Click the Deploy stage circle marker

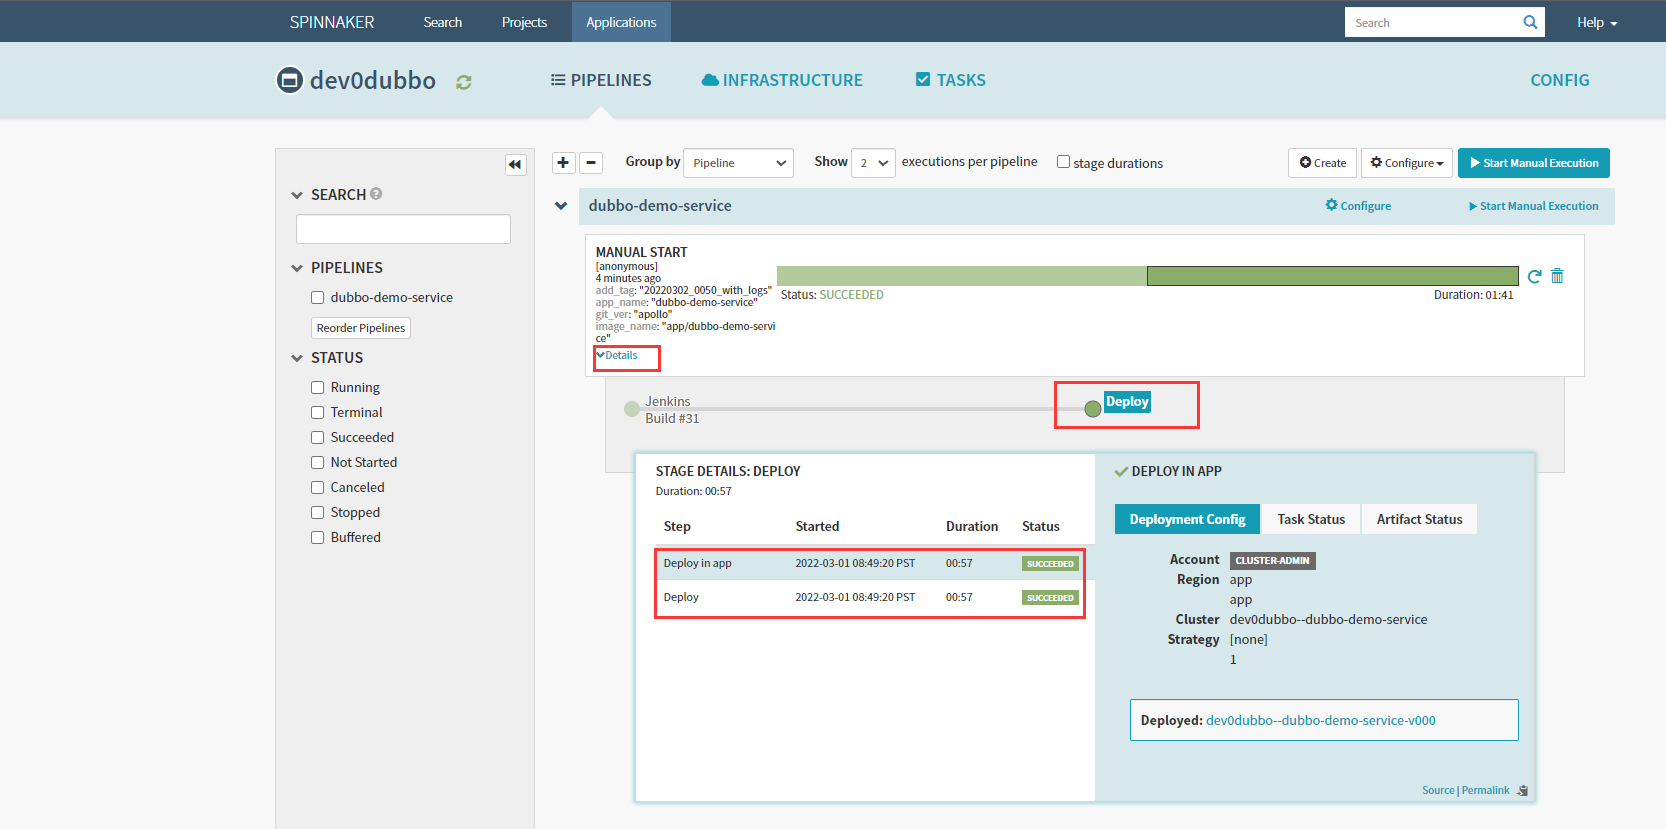1093,408
